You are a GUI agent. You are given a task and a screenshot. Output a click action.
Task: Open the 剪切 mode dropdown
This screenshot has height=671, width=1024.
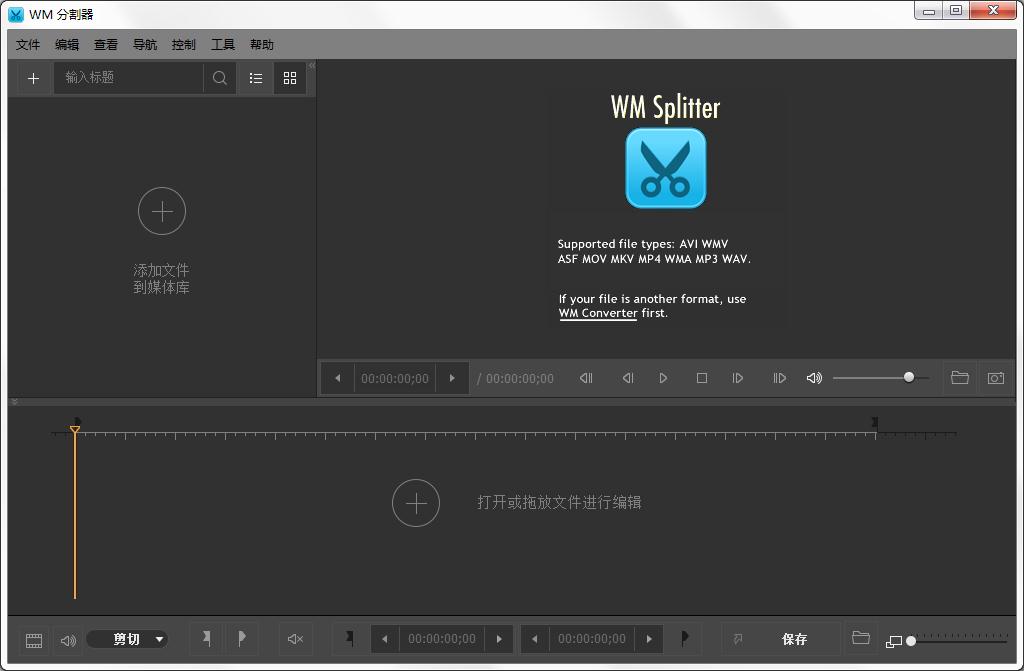coord(127,639)
